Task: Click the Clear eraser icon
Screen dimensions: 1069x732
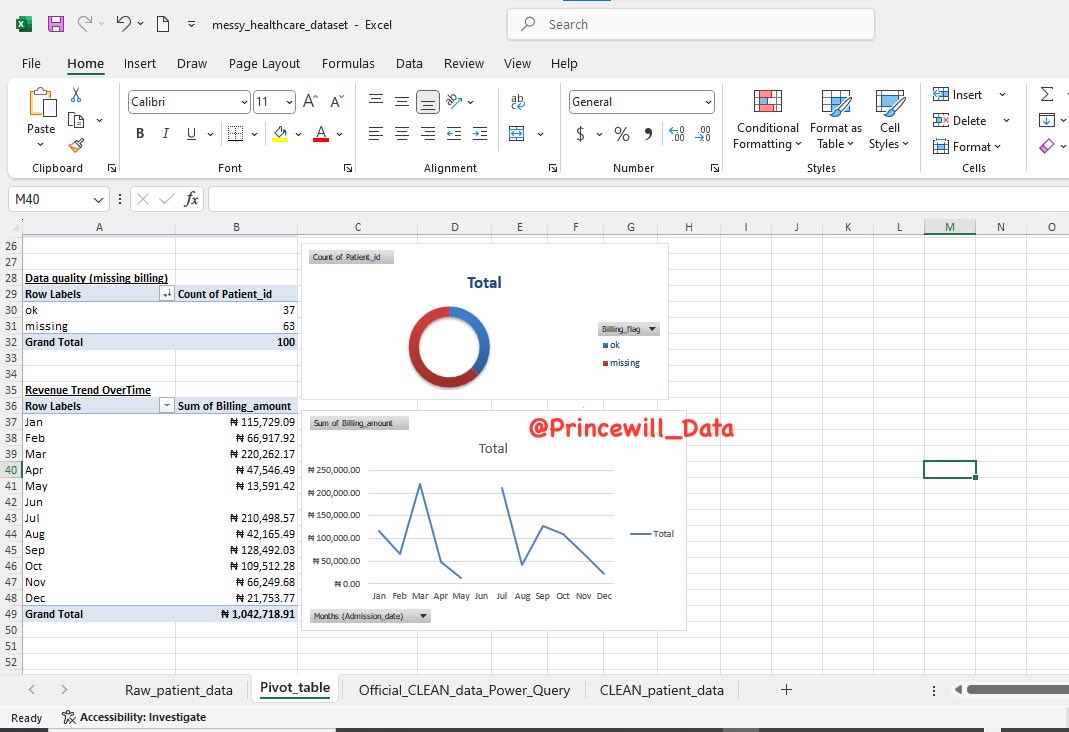Action: [1047, 146]
